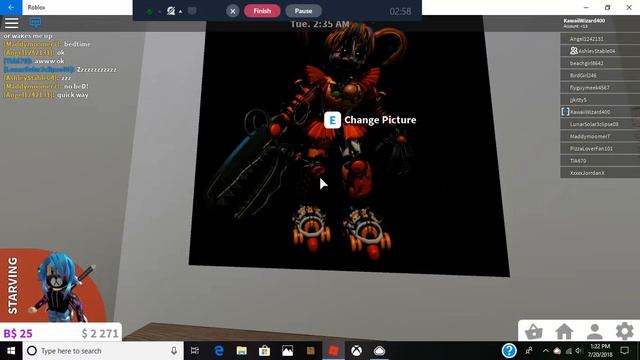This screenshot has width=640, height=360.
Task: Activate Cortana microphone in search box
Action: 174,351
